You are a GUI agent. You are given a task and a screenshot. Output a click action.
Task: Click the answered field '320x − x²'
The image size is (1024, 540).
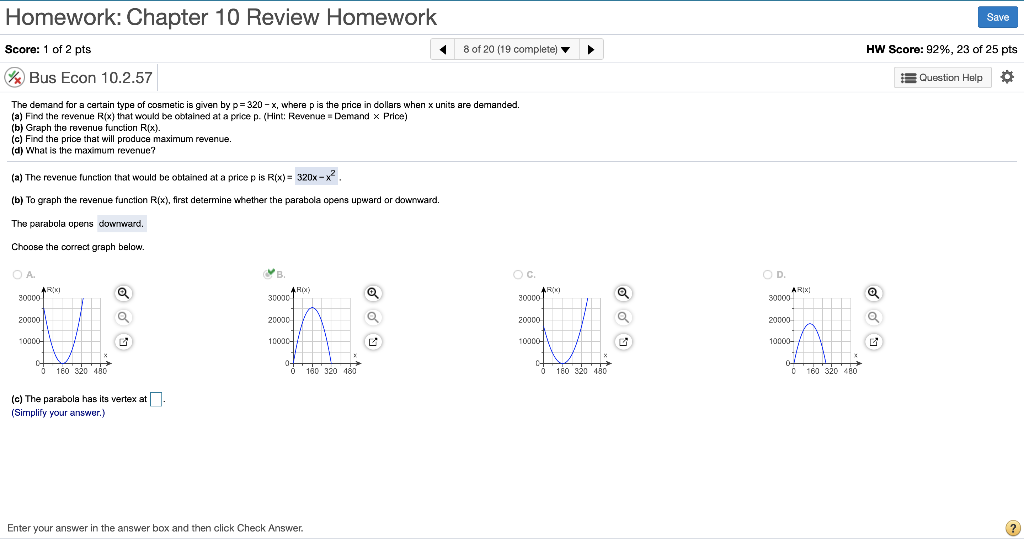[316, 176]
